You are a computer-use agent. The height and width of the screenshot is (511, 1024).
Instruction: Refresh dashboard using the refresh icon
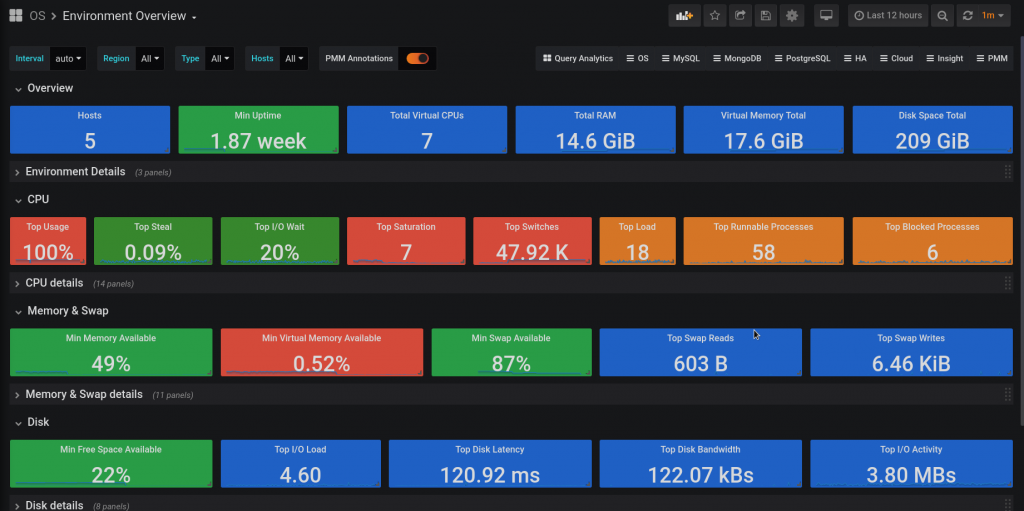967,16
